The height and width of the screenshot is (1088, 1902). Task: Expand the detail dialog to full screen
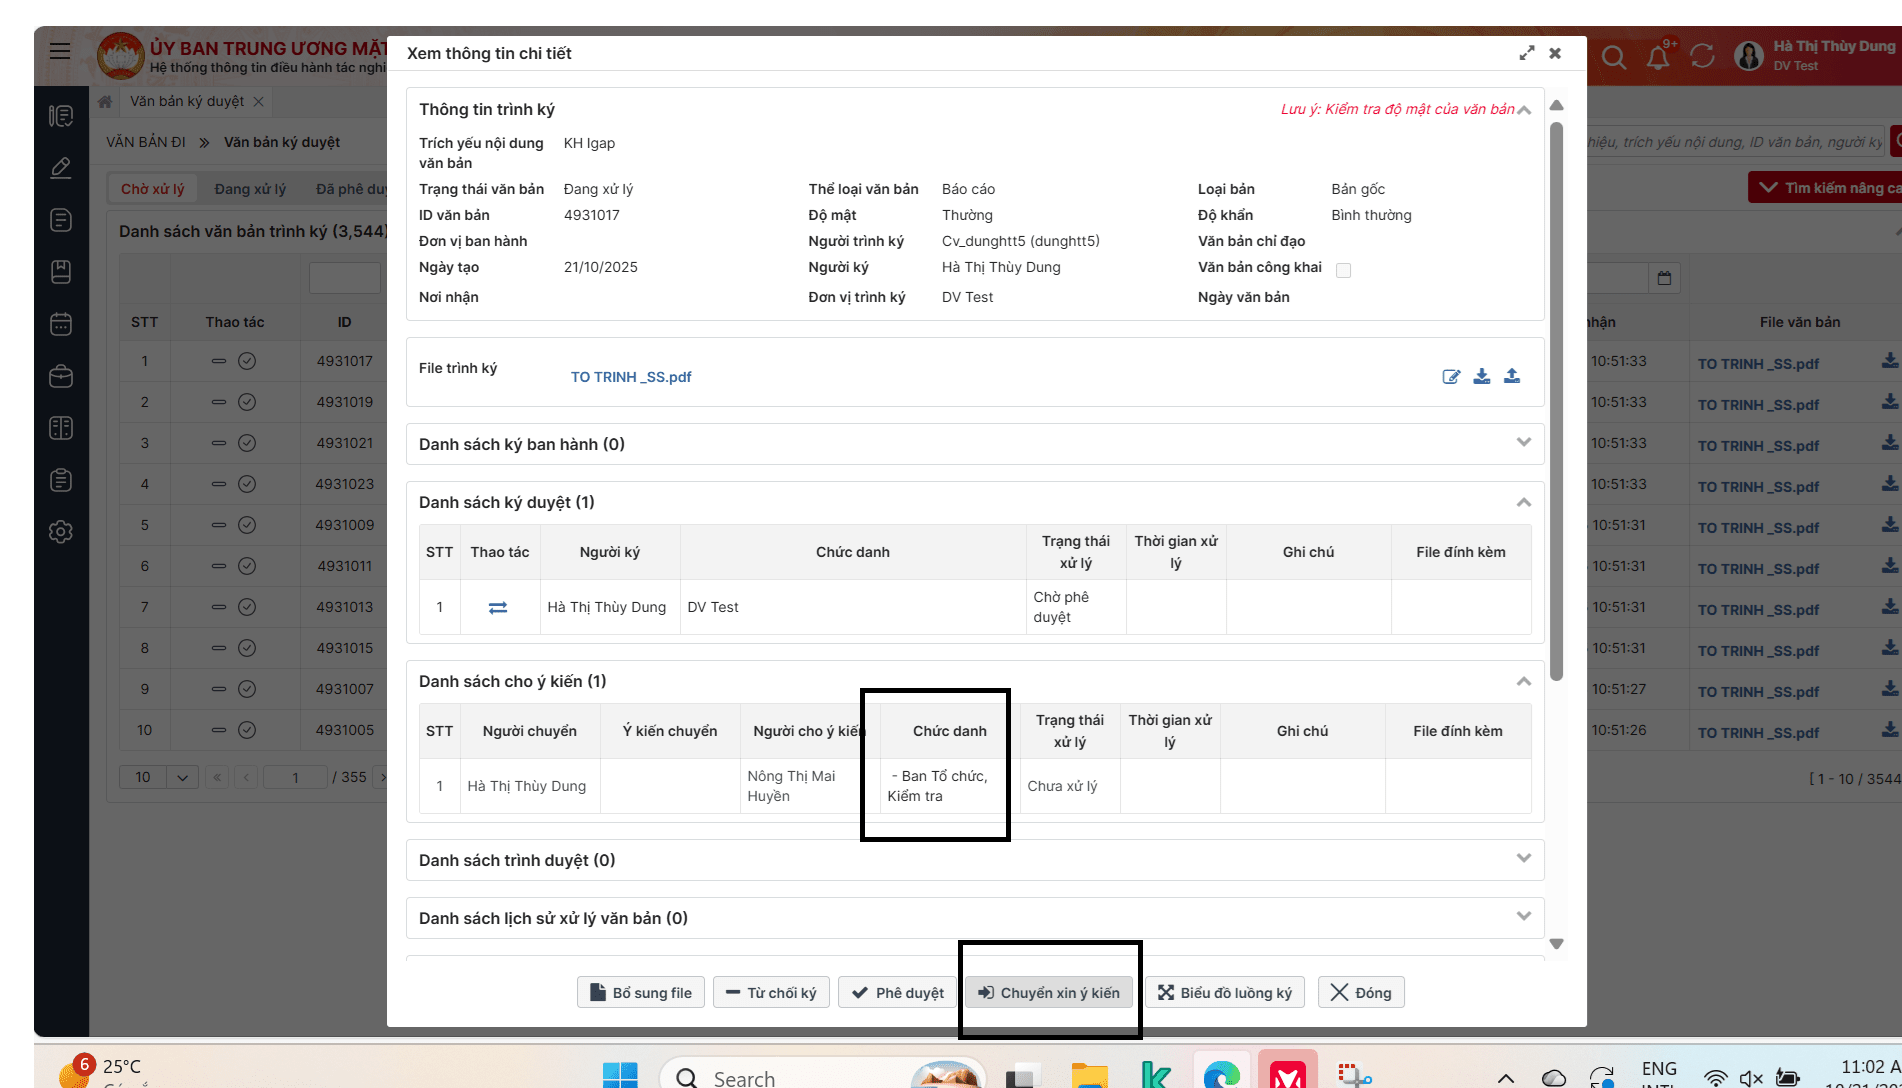tap(1526, 54)
